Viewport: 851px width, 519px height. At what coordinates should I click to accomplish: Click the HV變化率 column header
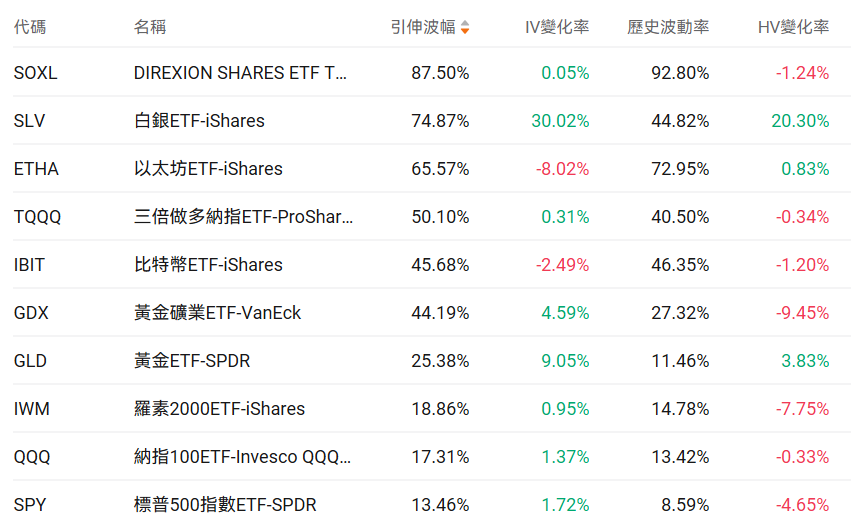(793, 27)
